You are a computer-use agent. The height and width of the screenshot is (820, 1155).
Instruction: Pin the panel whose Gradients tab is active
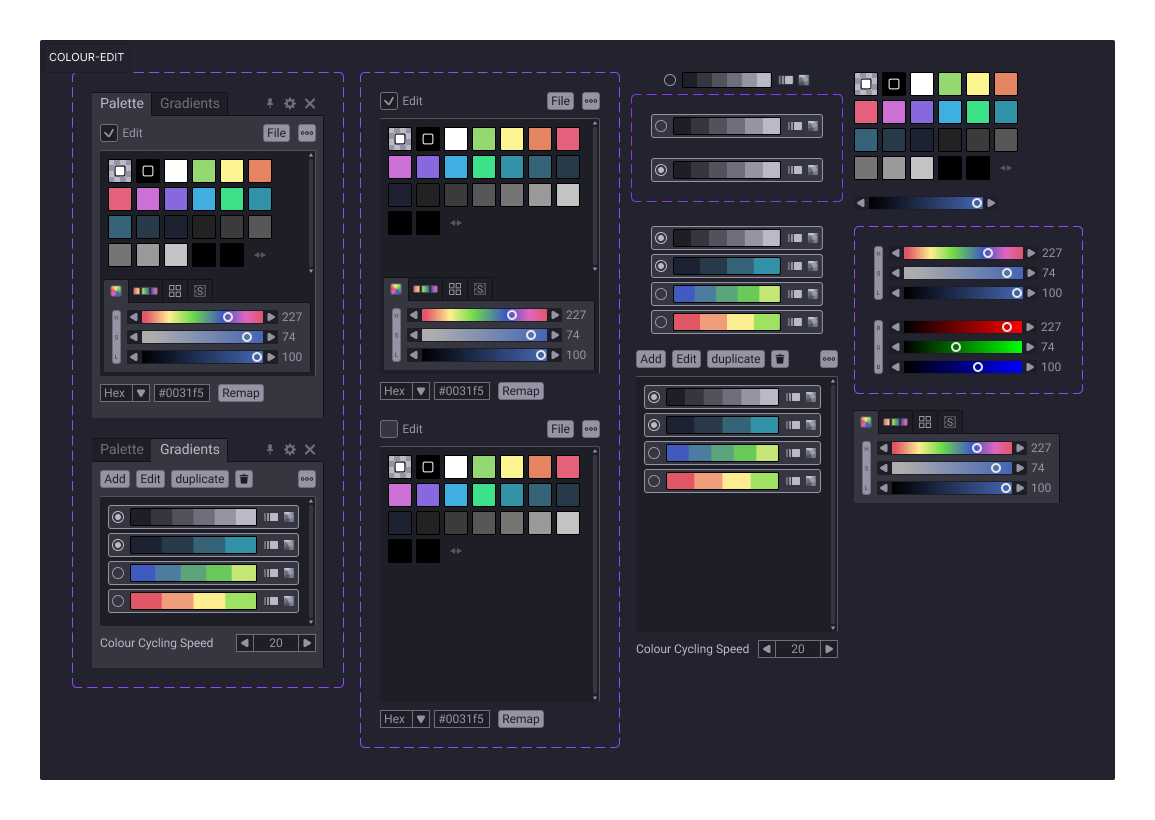pos(270,449)
